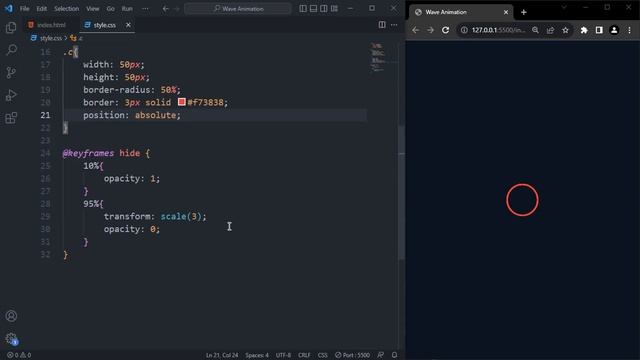The image size is (640, 360).
Task: Select the Wave Animation browser tab
Action: (460, 12)
